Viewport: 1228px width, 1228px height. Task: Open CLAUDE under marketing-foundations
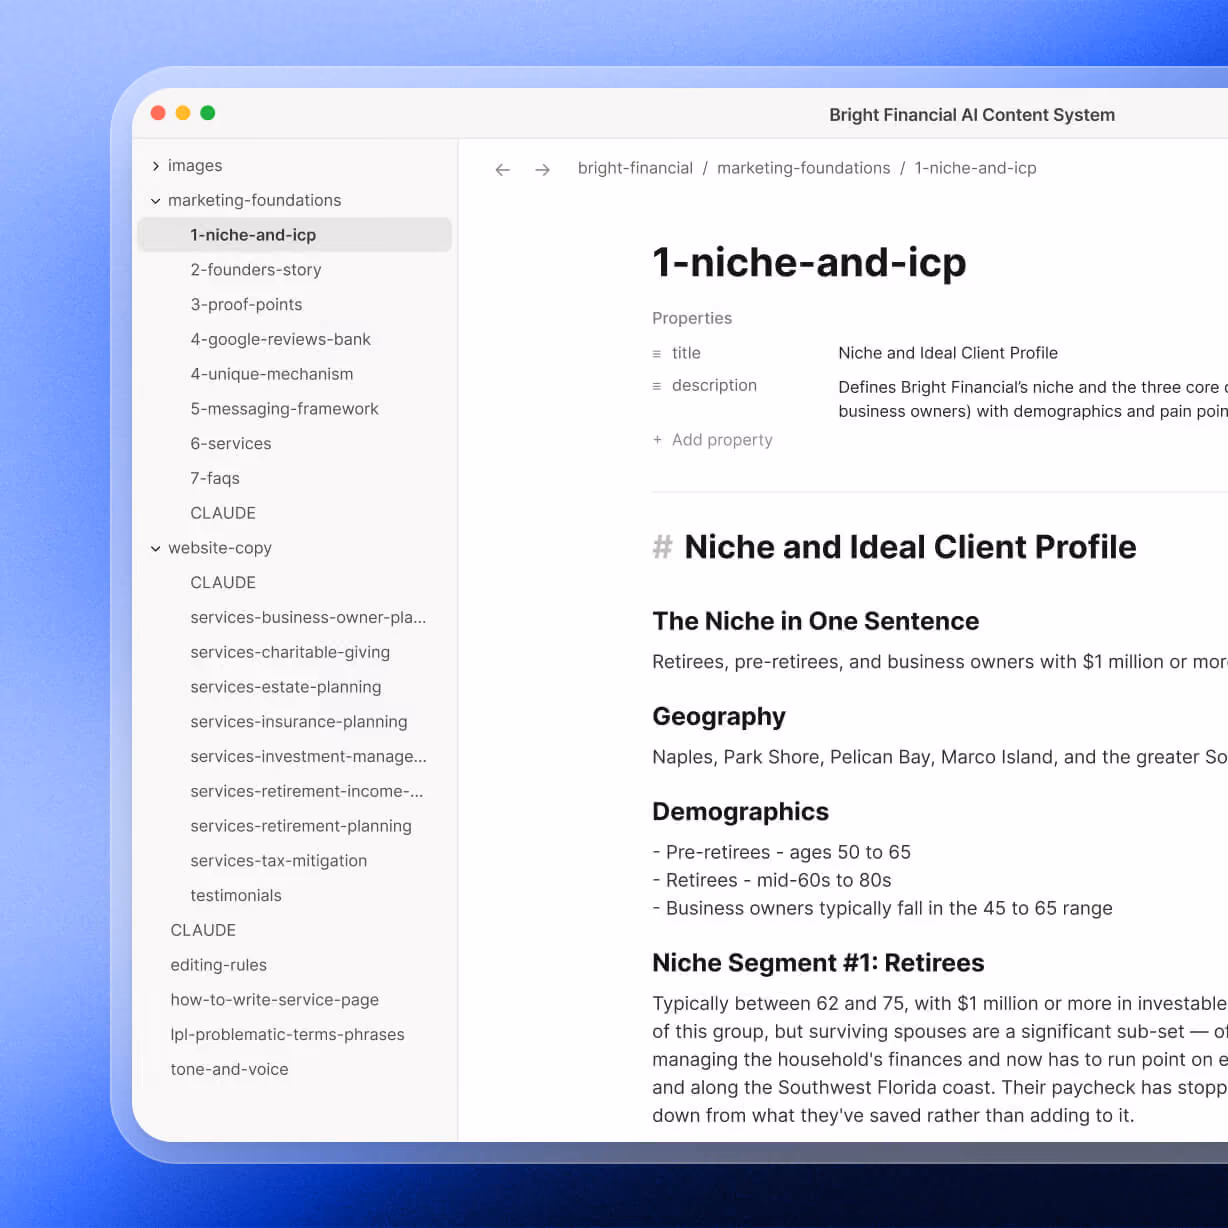click(x=223, y=513)
